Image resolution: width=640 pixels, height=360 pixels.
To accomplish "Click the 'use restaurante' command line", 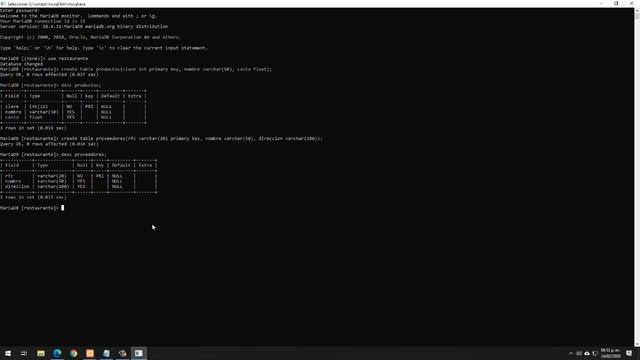I will [44, 59].
